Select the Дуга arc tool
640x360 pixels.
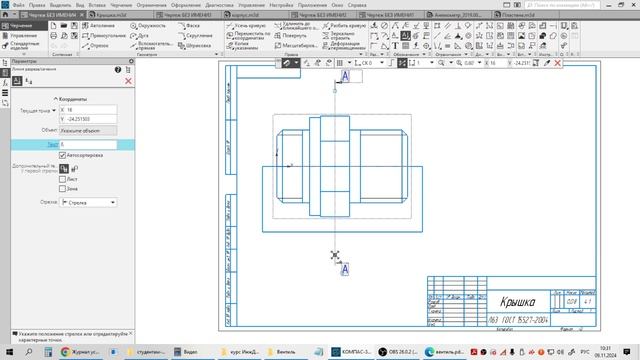[140, 36]
